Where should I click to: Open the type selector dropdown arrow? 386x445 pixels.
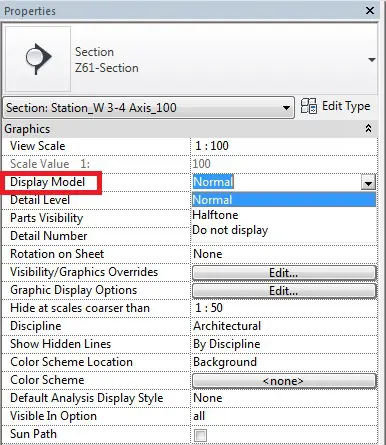(372, 60)
